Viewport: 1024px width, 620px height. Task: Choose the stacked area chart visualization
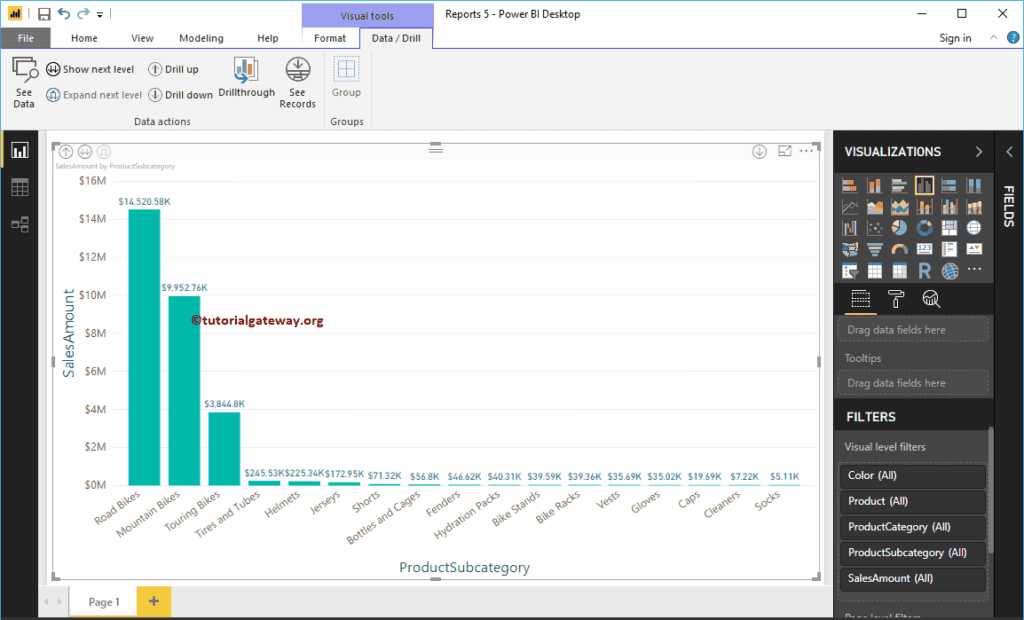point(899,207)
